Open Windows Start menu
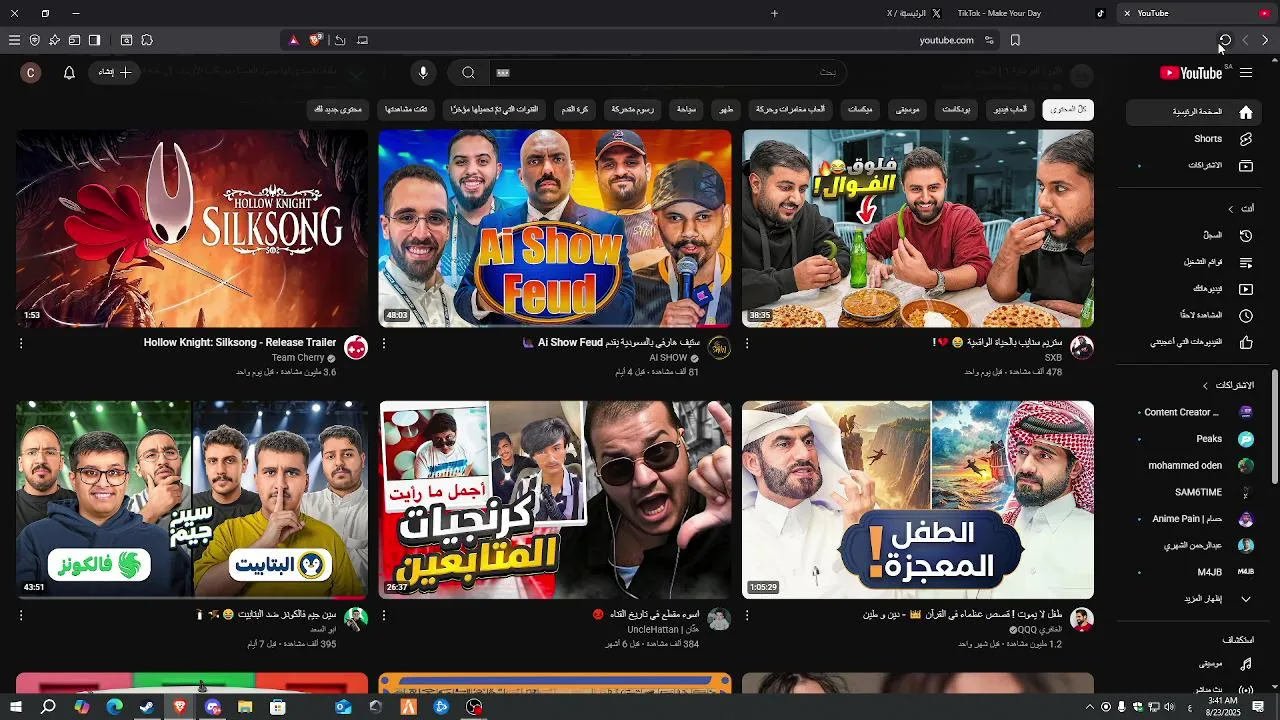 pos(15,707)
